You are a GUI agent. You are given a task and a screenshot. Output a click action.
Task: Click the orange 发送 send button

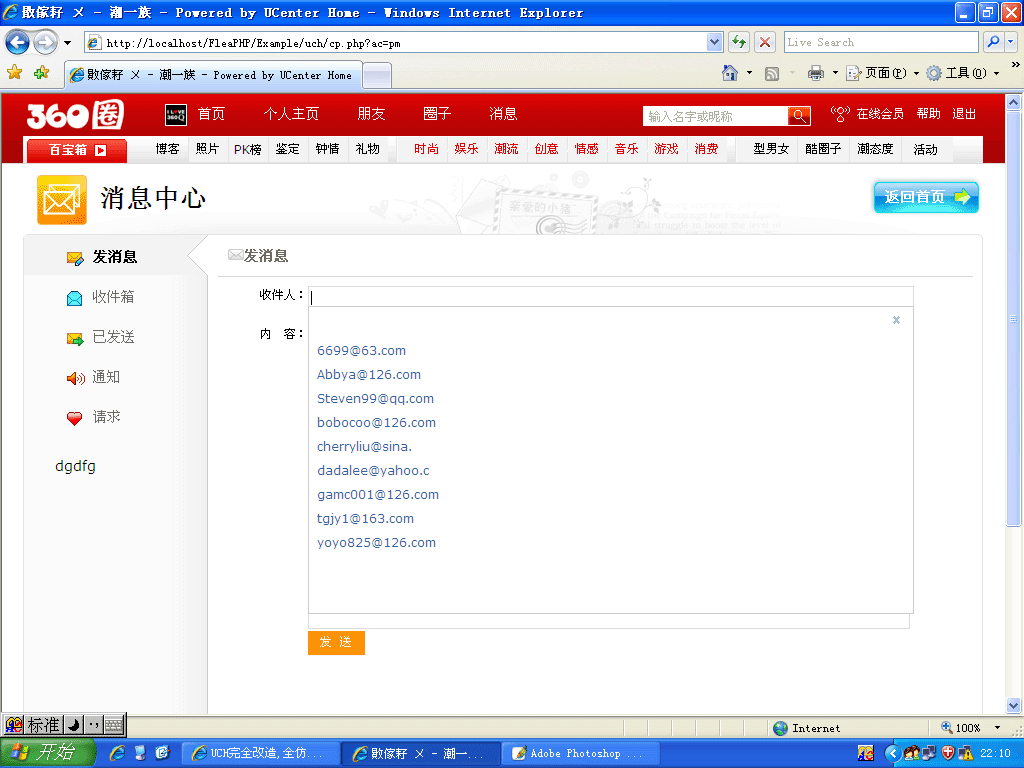[x=336, y=643]
